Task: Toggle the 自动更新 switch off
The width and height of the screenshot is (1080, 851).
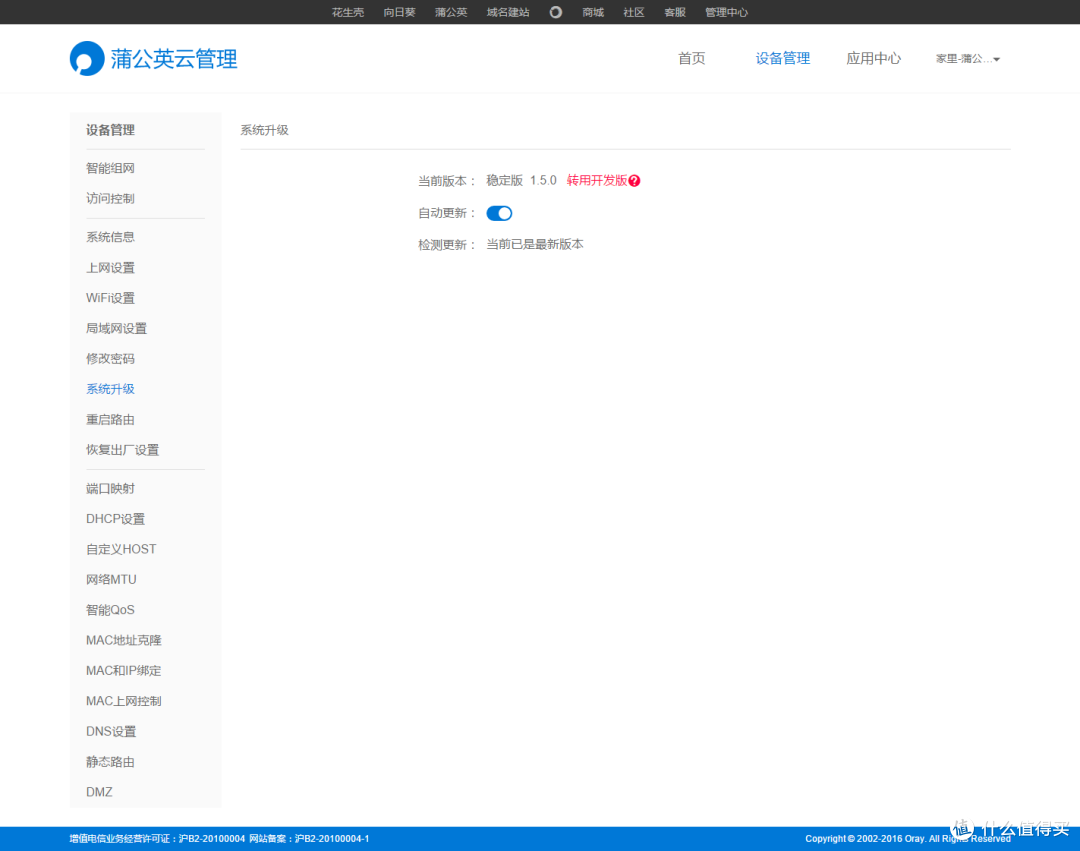Action: (x=499, y=213)
